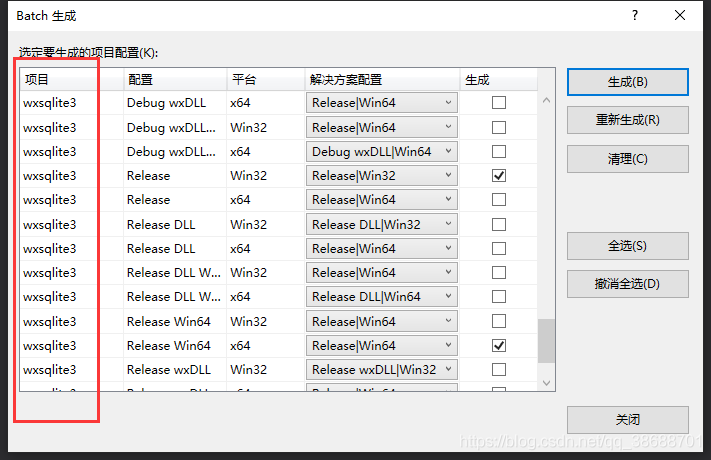This screenshot has height=460, width=711.
Task: Open the Debug wxDLL|Win64 dropdown
Action: [x=382, y=152]
